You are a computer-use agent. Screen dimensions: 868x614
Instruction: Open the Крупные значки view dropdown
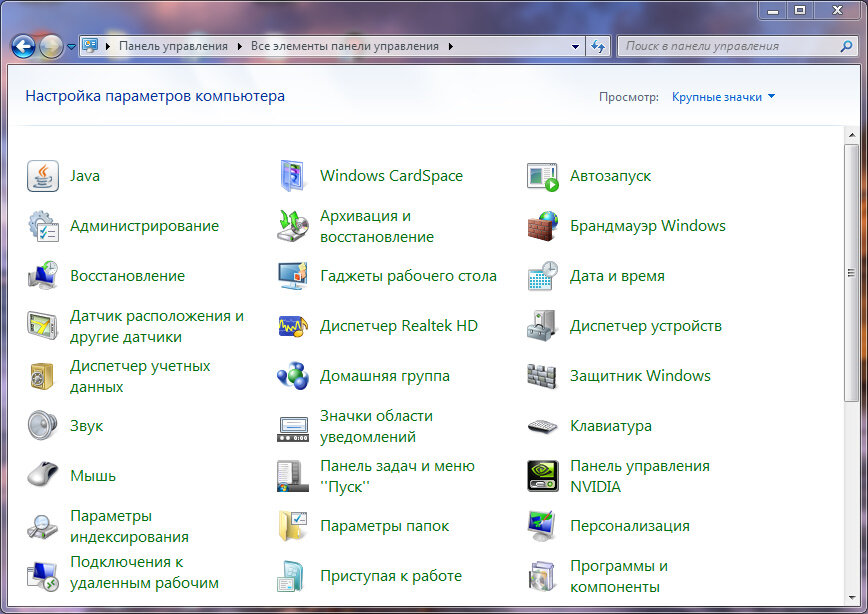coord(723,97)
